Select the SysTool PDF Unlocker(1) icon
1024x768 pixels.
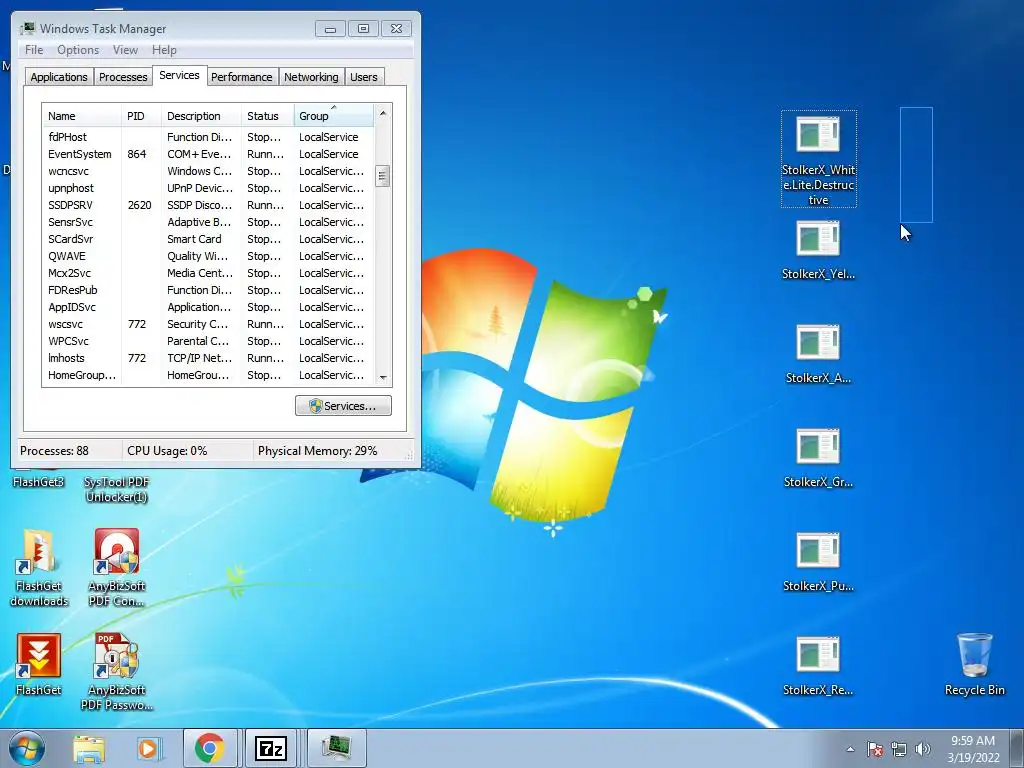pos(117,489)
